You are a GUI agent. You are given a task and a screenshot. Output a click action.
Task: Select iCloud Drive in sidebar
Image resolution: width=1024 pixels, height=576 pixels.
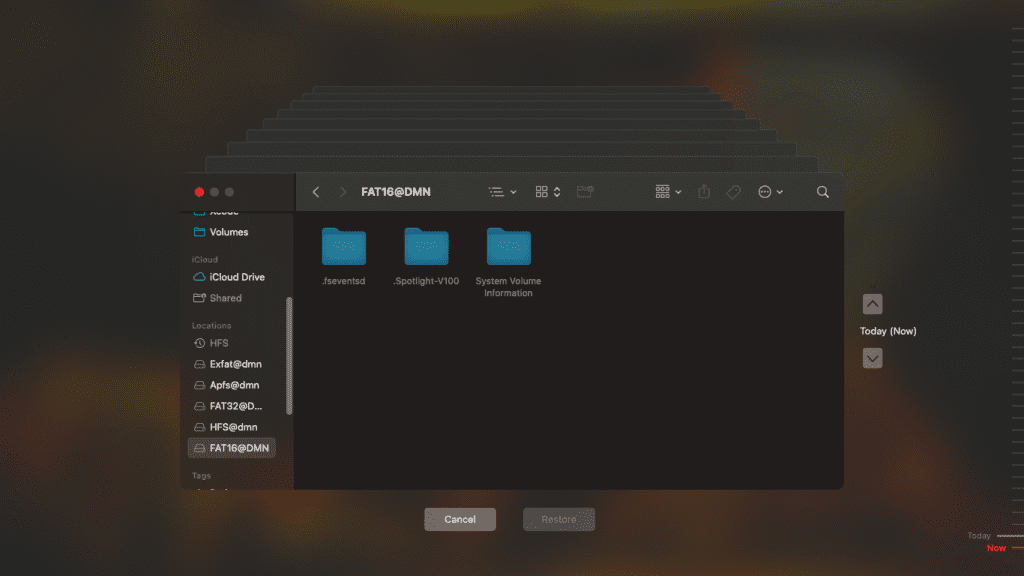pos(236,277)
